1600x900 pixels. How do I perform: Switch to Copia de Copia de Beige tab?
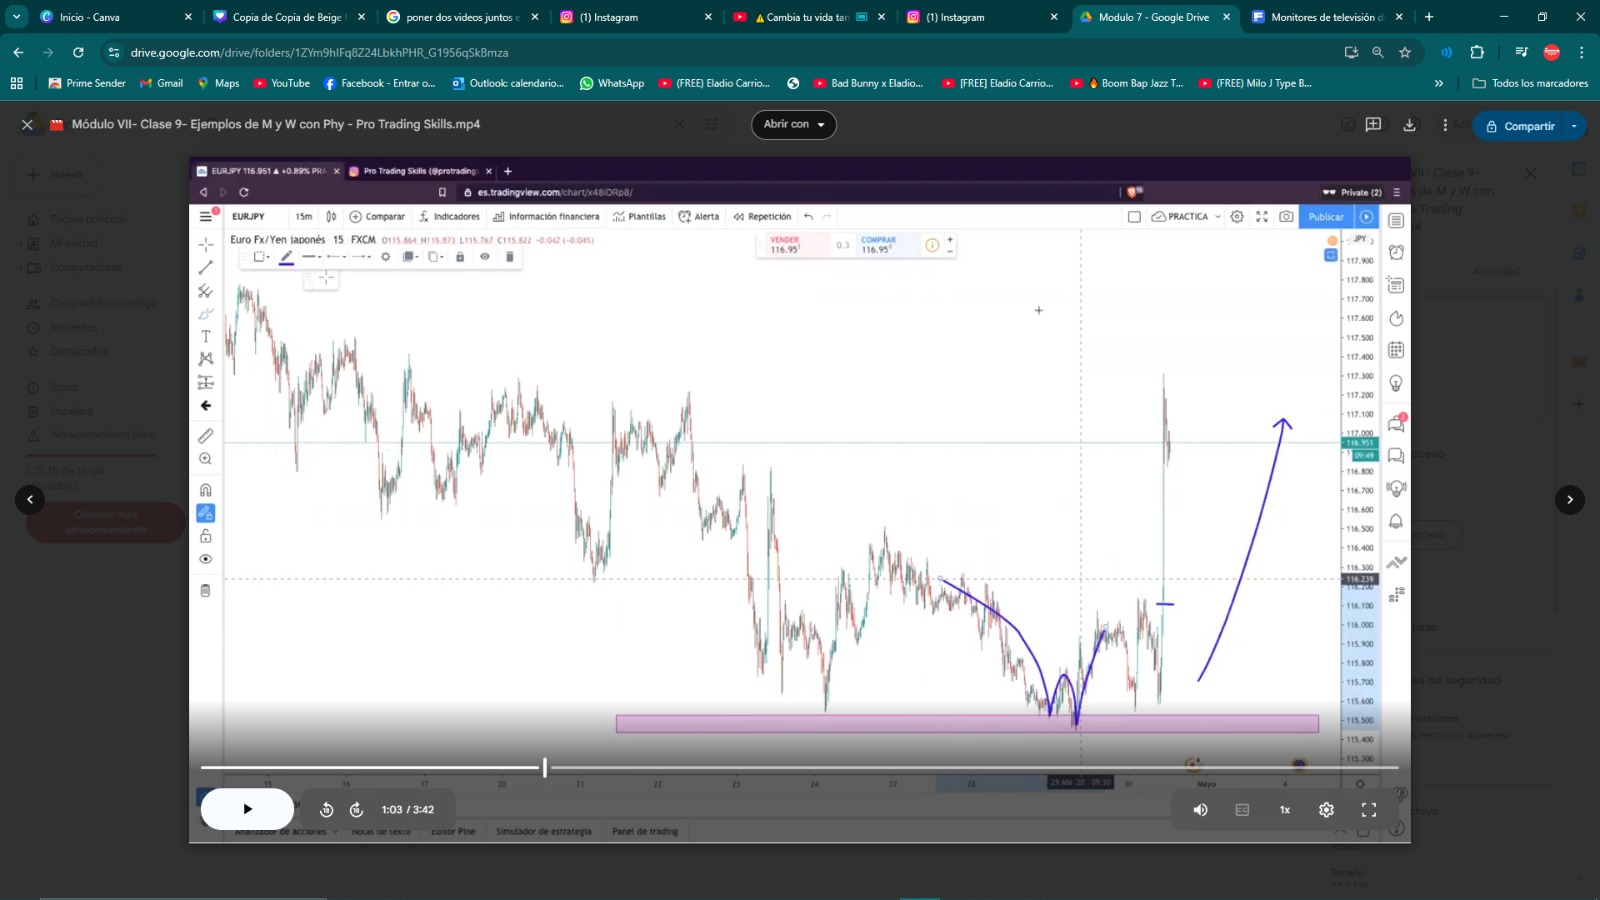tap(288, 17)
